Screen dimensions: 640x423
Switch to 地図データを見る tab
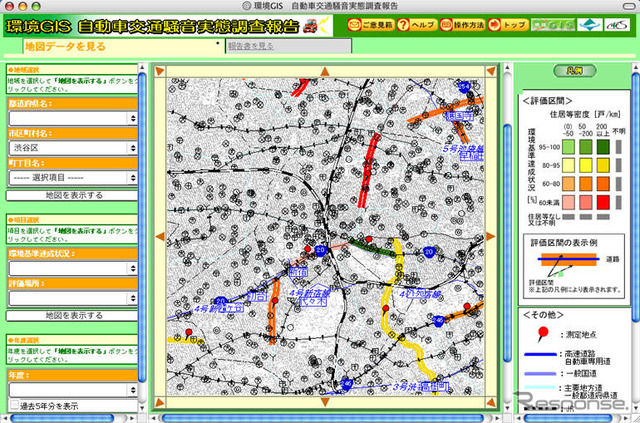coord(65,47)
